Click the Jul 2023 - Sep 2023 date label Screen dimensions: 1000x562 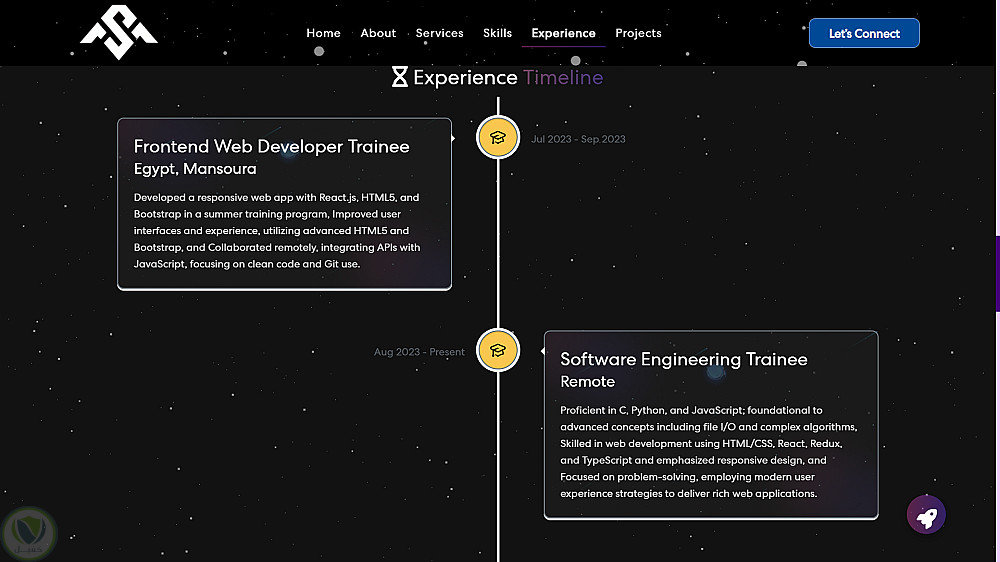pos(578,139)
